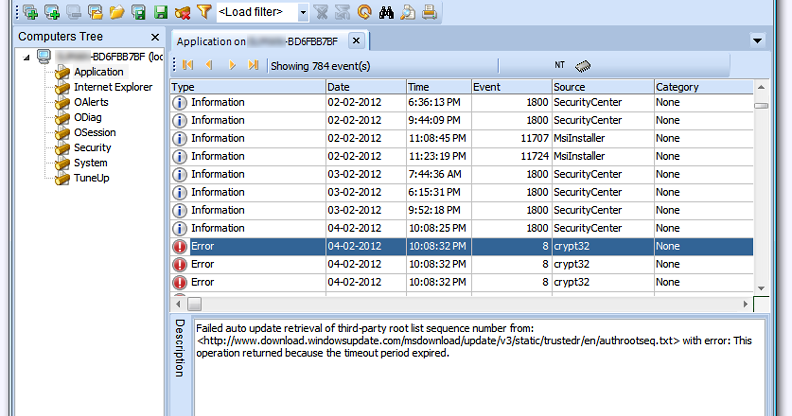Open Find with the binoculars icon
The width and height of the screenshot is (792, 416).
(386, 12)
